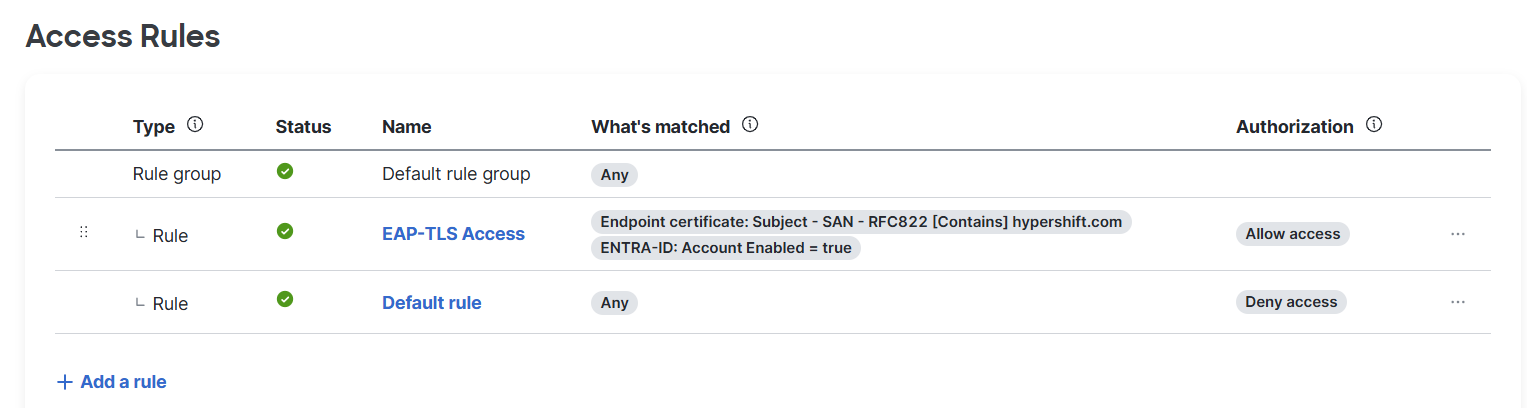Screen dimensions: 1527x408
Task: Click the Any tag in Default rule group row
Action: (615, 175)
